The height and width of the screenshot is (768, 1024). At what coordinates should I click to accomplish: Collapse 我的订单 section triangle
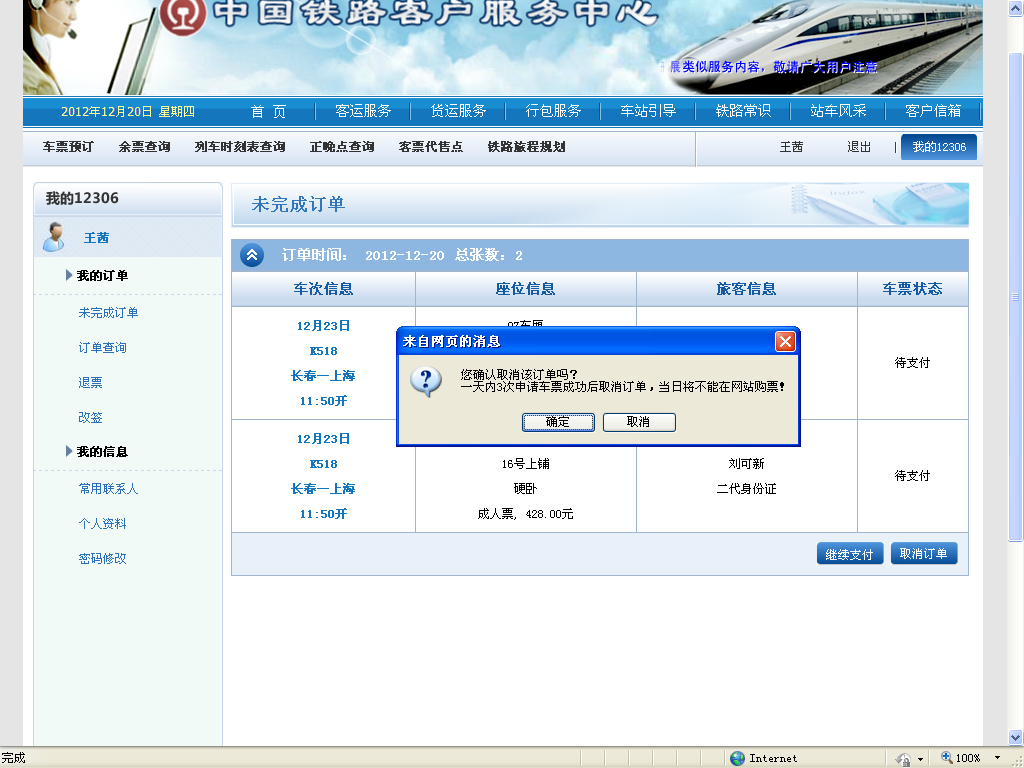tap(69, 276)
